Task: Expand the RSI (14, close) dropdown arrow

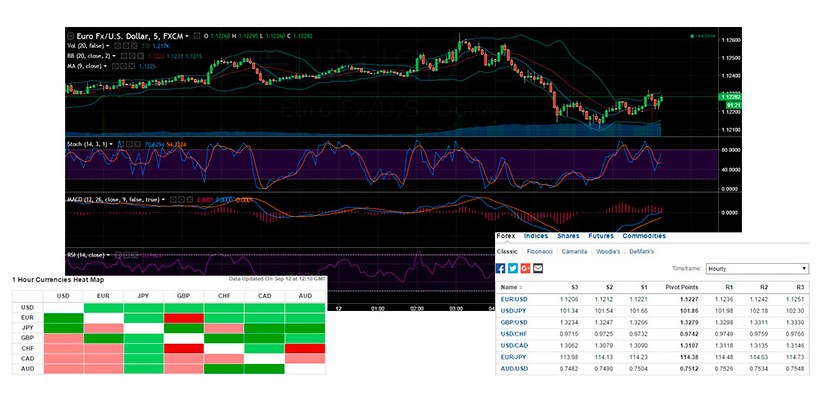Action: (x=108, y=255)
